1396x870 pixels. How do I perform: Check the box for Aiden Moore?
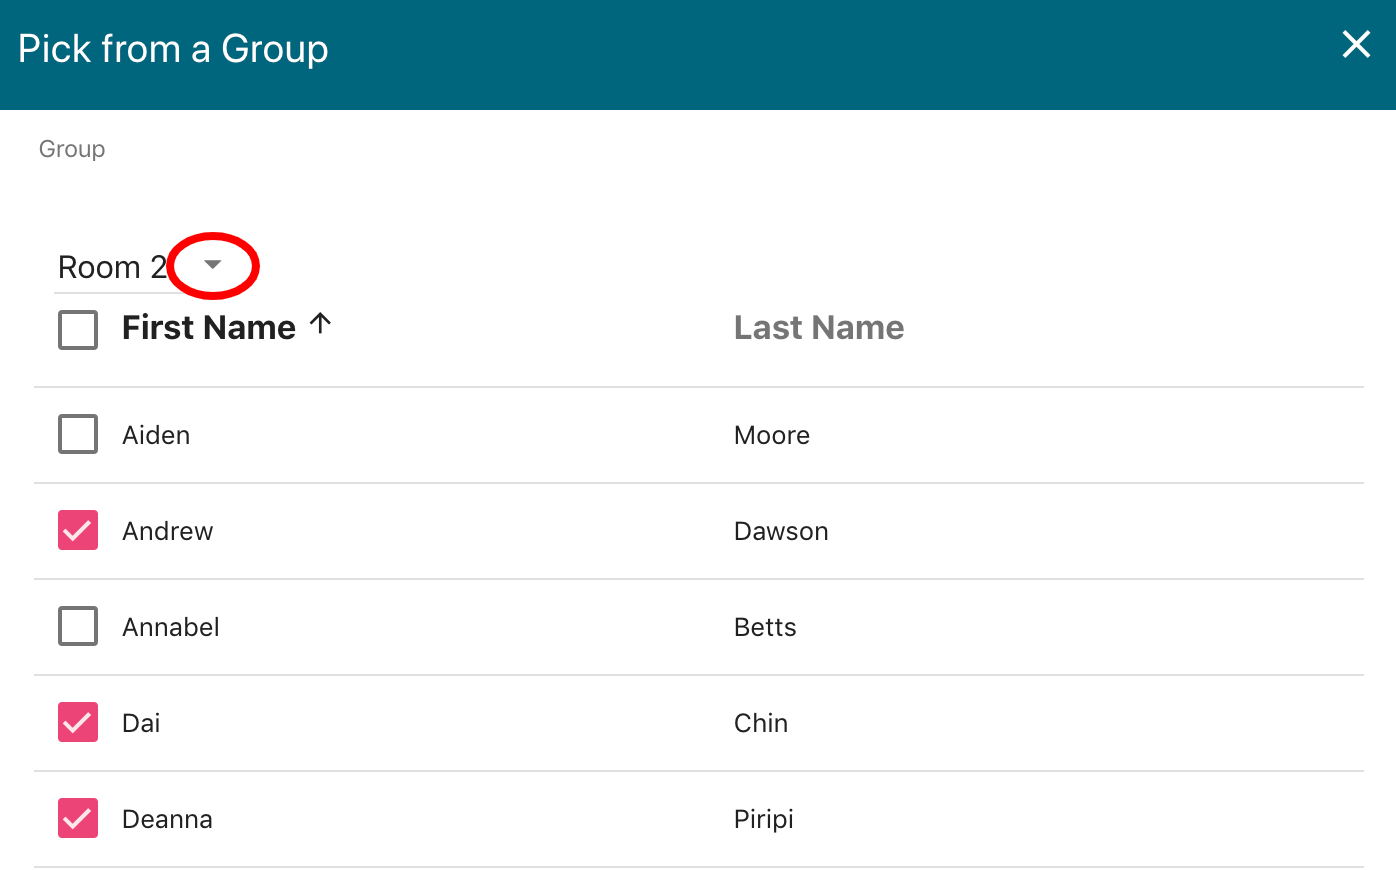[78, 434]
